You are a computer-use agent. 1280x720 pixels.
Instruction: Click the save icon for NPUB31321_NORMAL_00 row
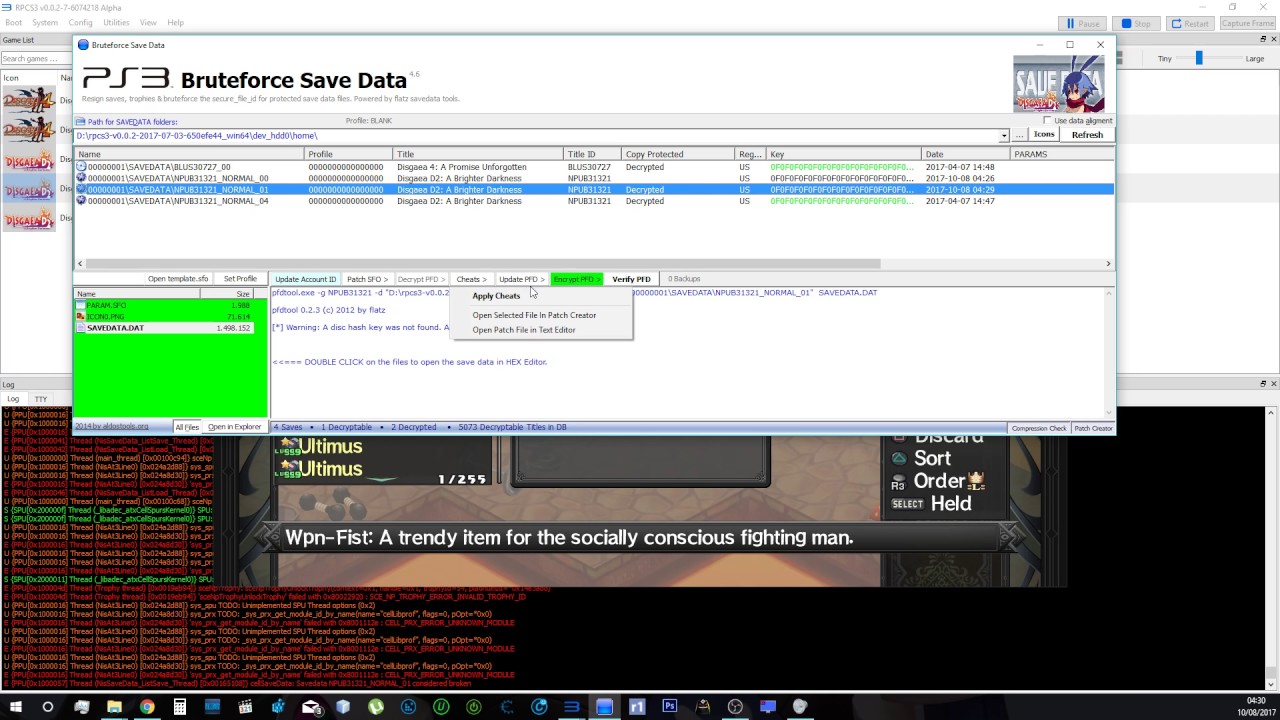(x=81, y=178)
